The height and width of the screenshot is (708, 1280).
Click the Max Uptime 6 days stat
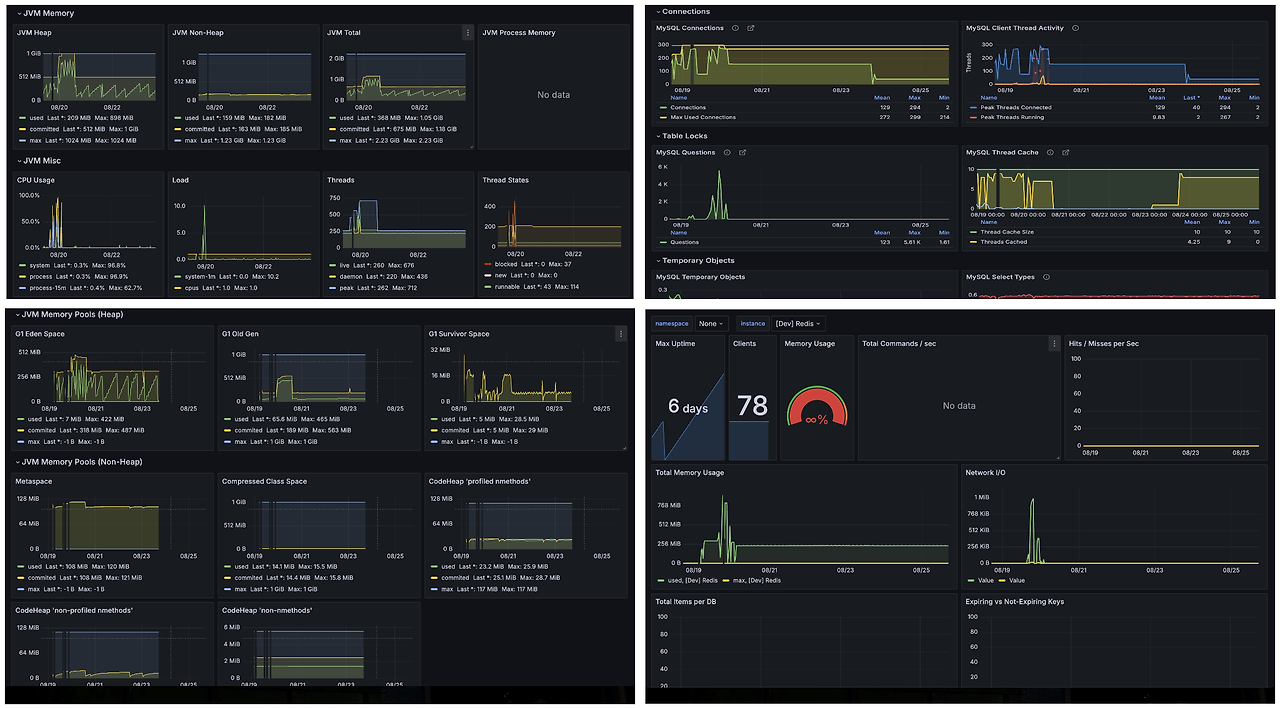[x=687, y=407]
